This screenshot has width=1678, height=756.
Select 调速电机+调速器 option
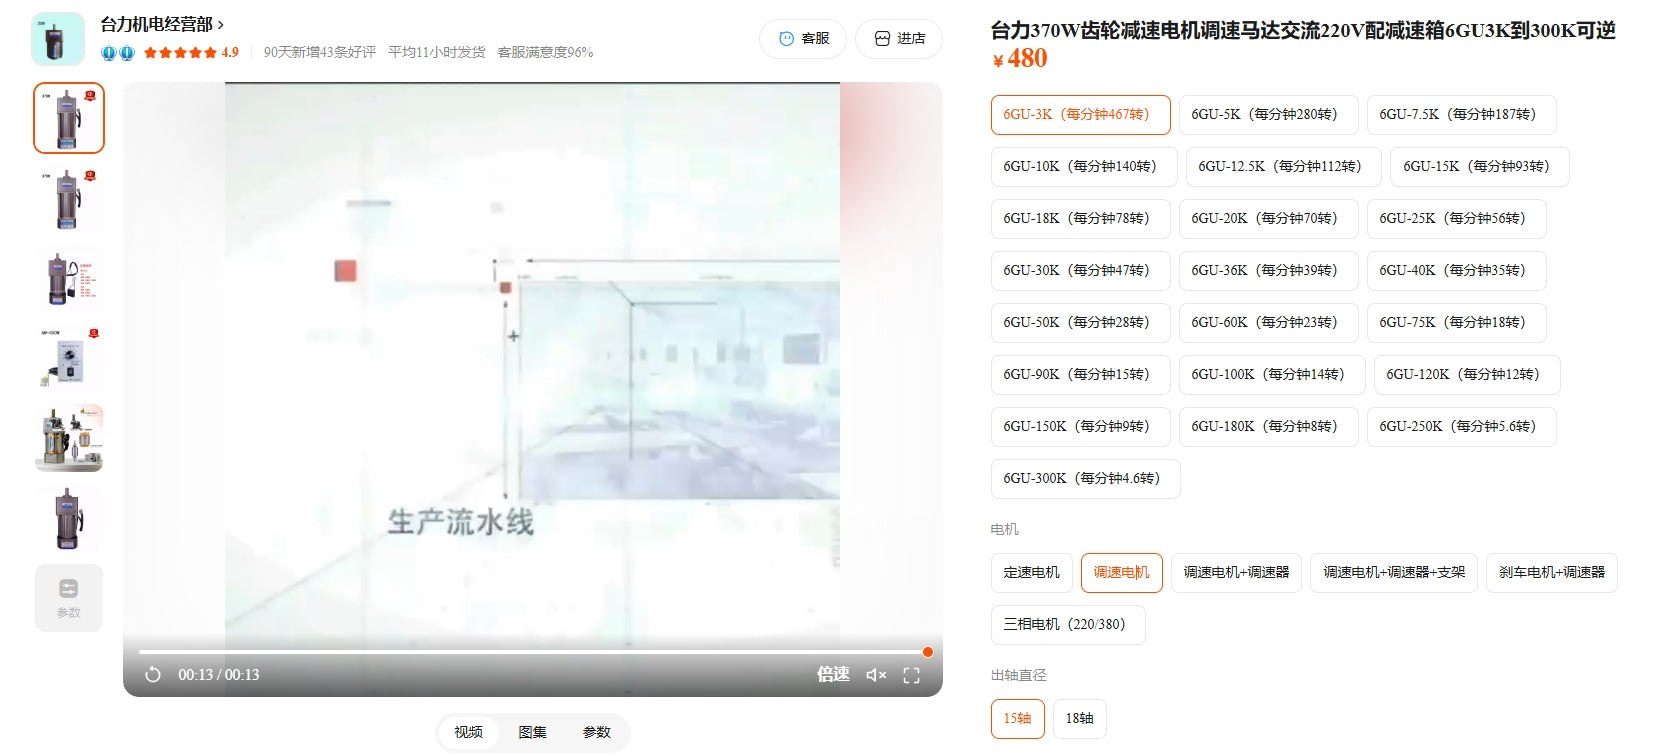[1237, 573]
